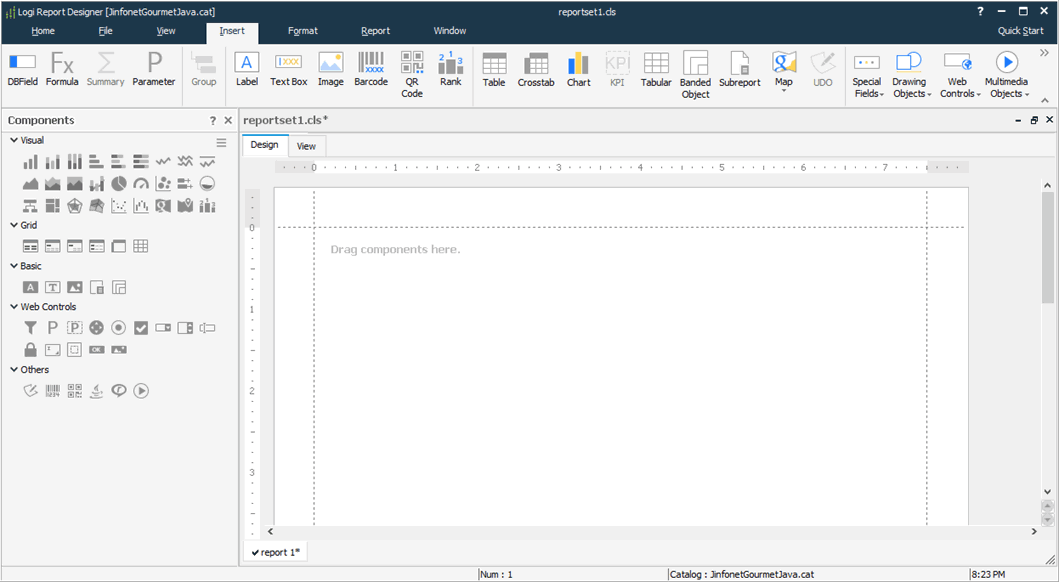Select the Check Box web control component
Image resolution: width=1059 pixels, height=582 pixels.
tap(140, 328)
